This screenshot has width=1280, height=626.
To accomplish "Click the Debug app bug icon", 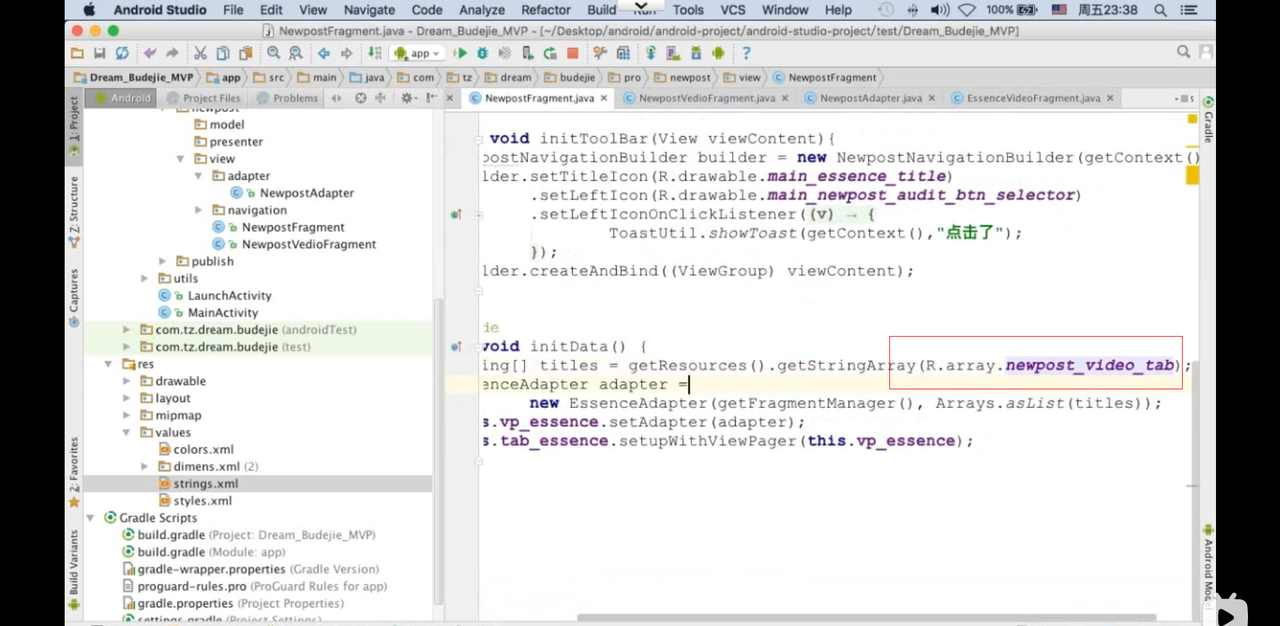I will (x=483, y=53).
